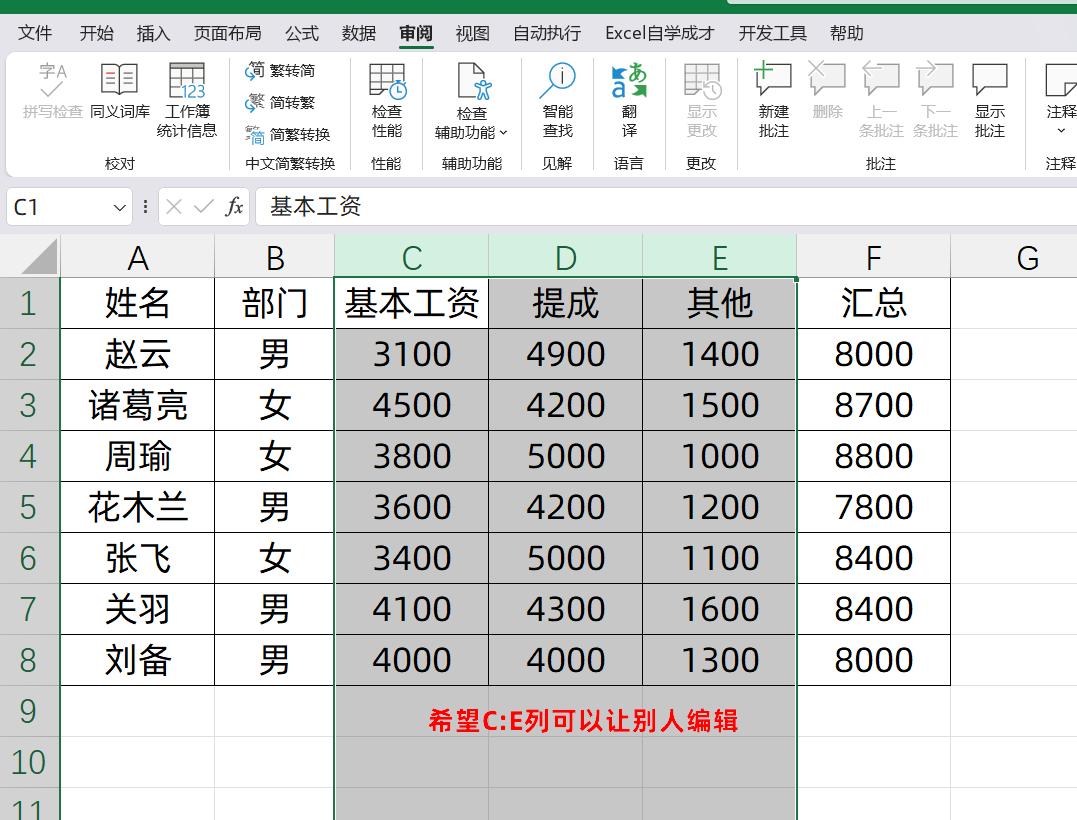
Task: Click the fx insert function icon
Action: [234, 207]
